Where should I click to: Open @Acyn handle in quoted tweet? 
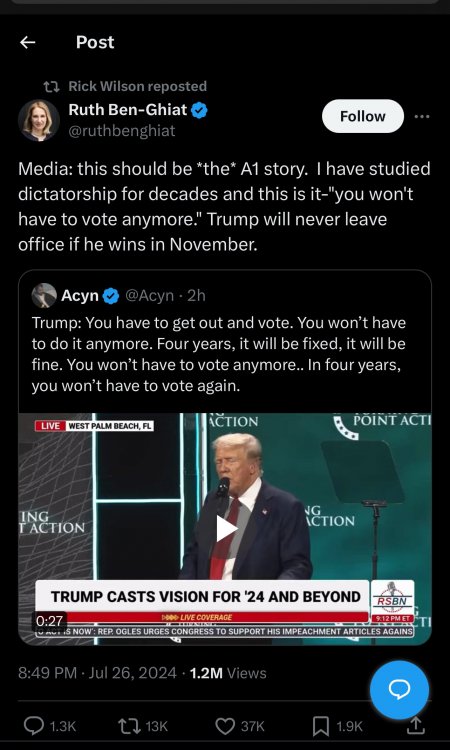click(x=149, y=296)
